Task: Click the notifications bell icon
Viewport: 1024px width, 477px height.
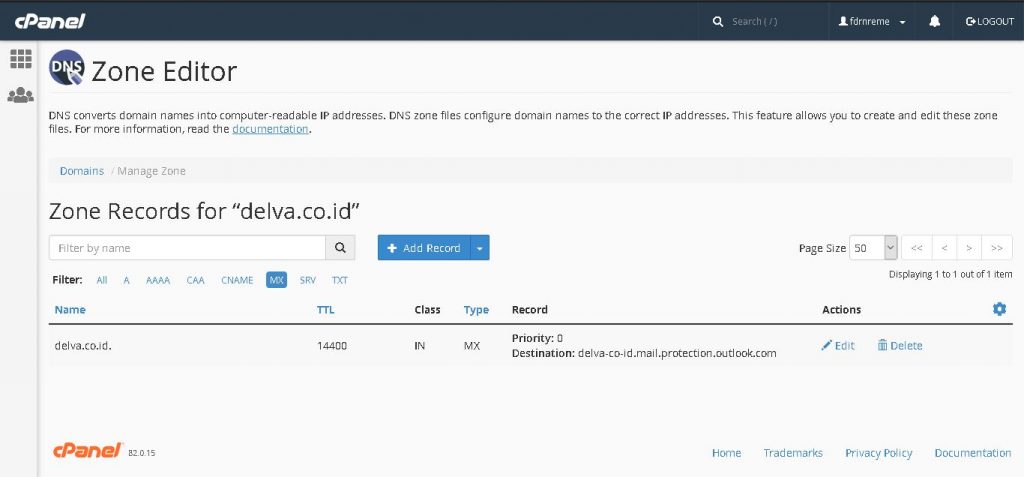Action: (x=934, y=21)
